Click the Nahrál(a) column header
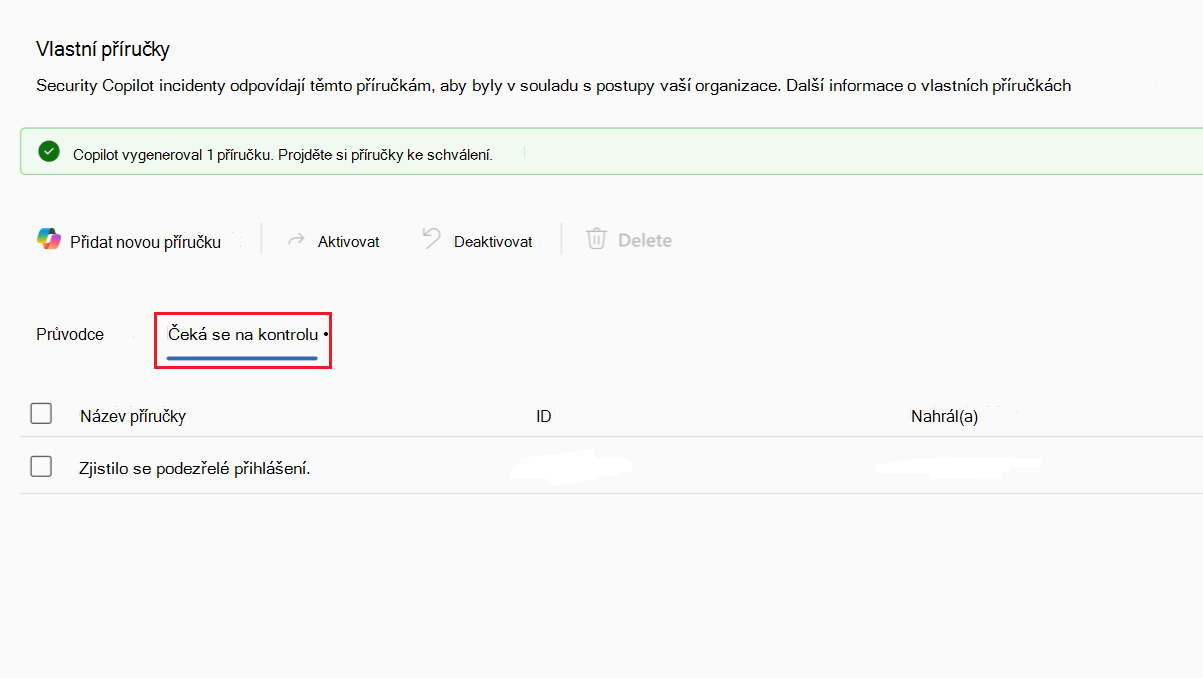1203x678 pixels. tap(944, 417)
